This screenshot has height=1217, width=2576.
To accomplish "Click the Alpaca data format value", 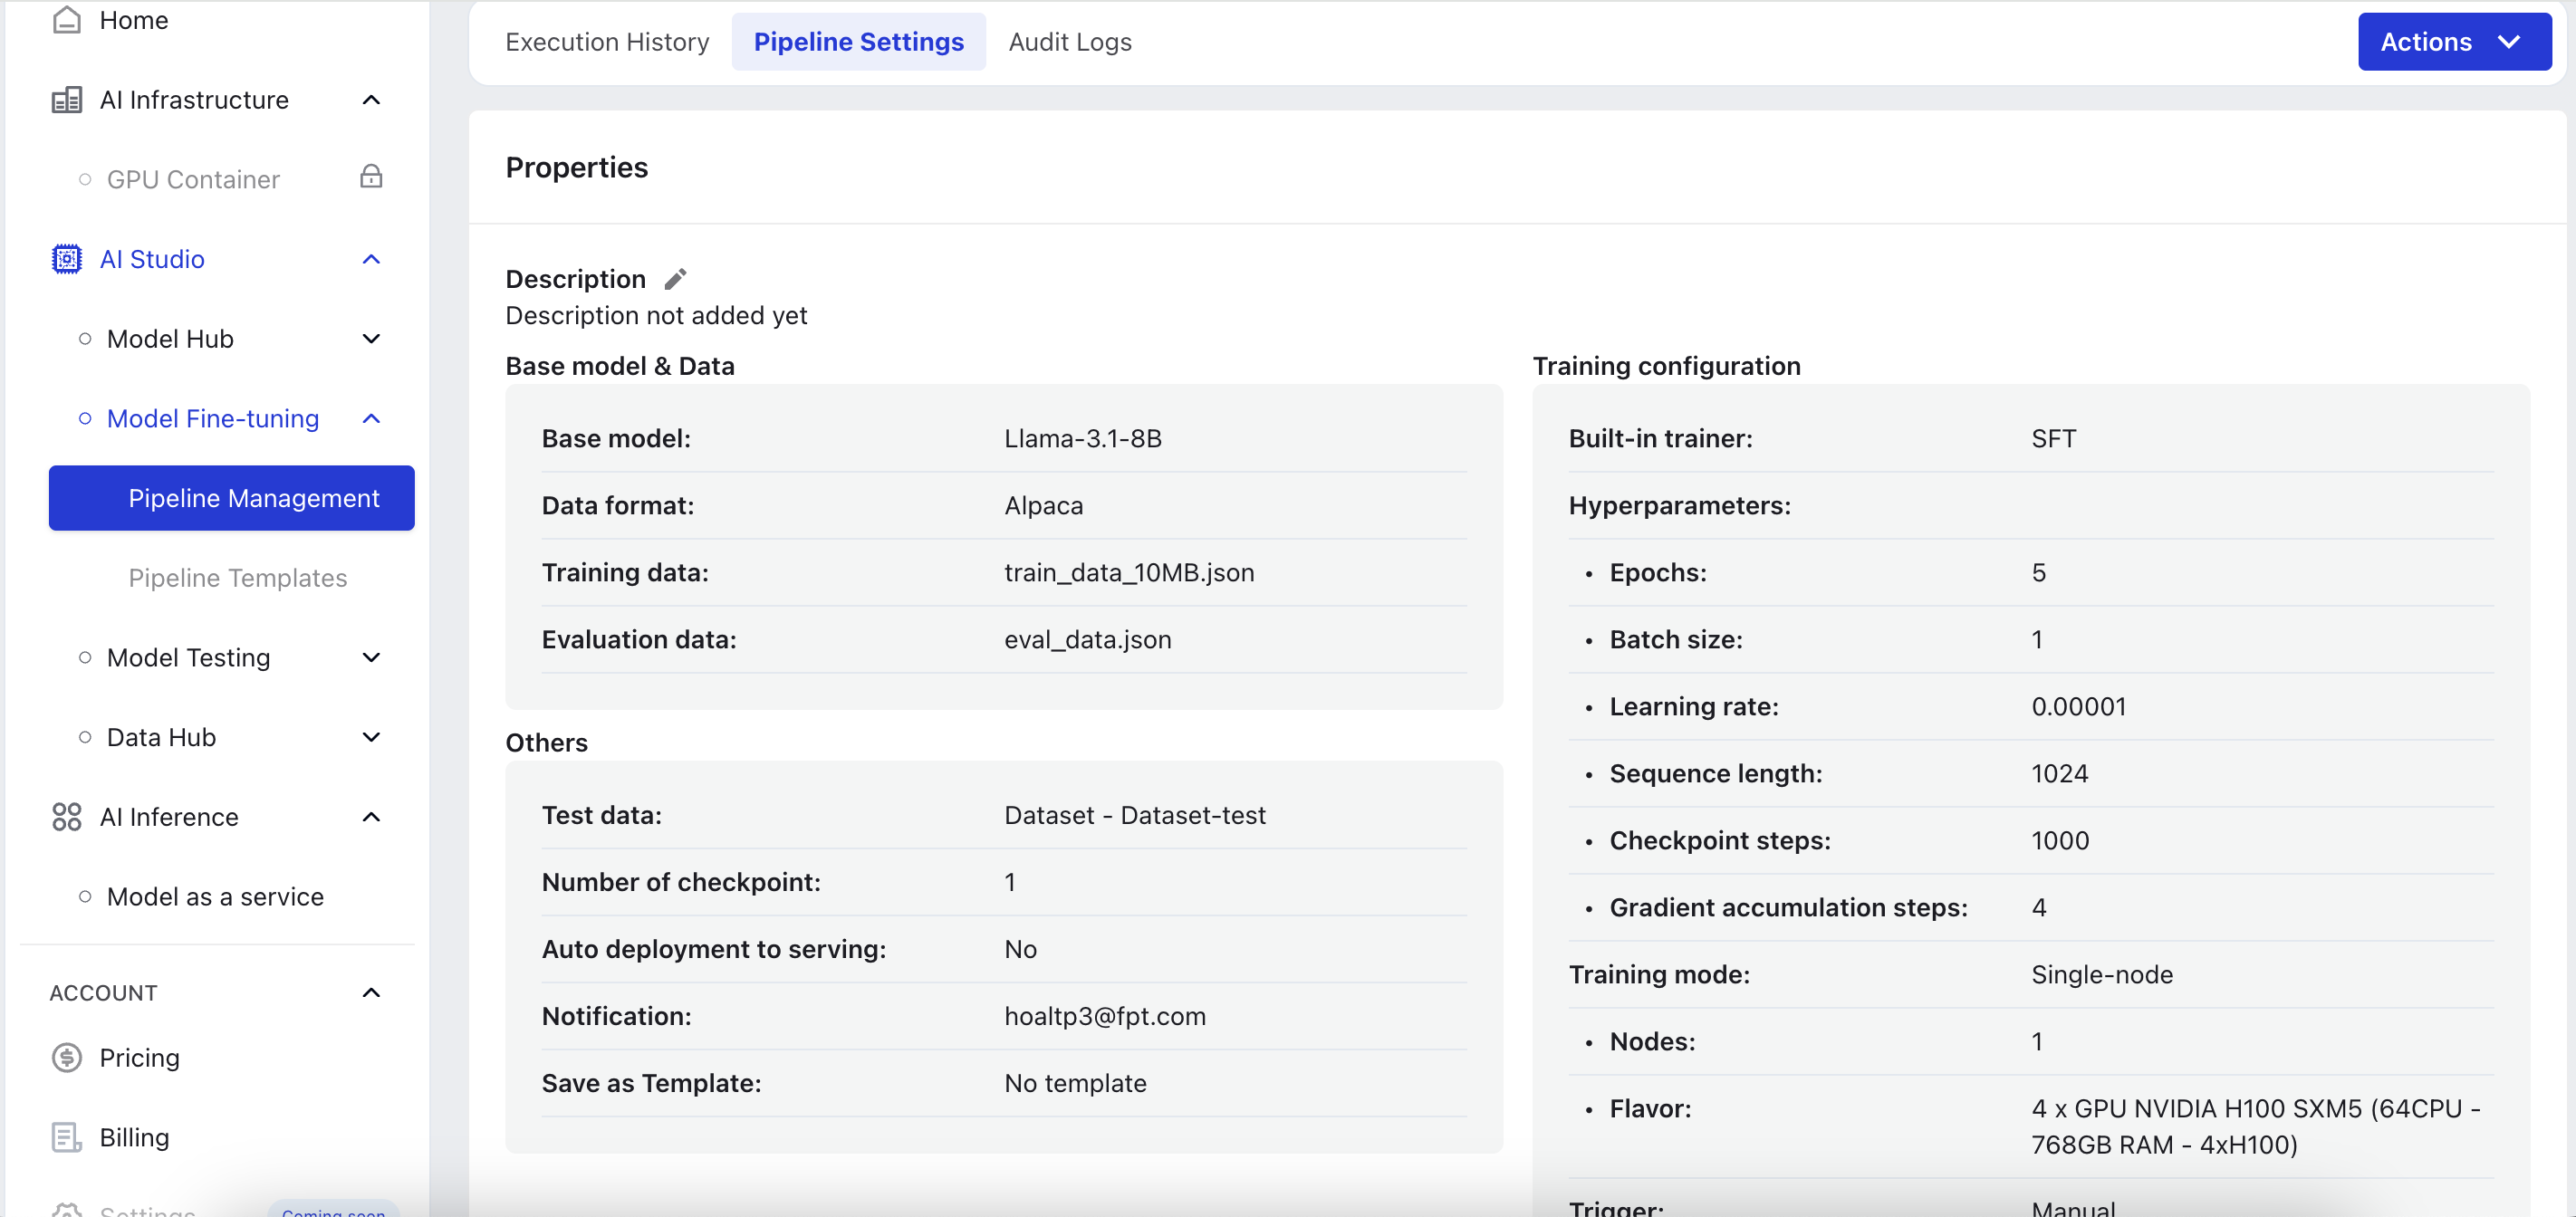I will (1044, 506).
